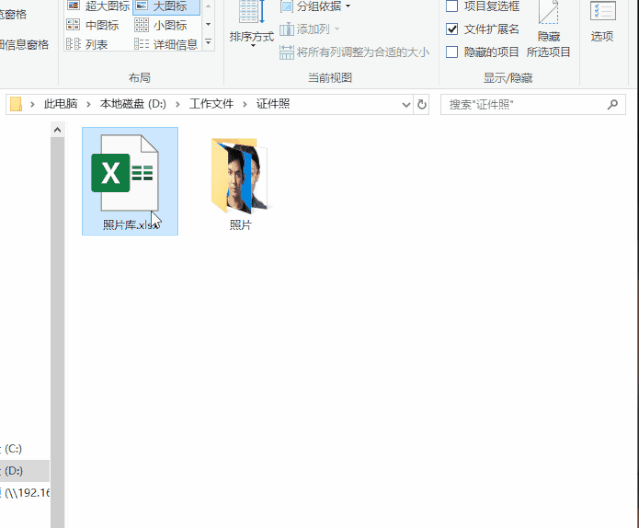The image size is (639, 528).
Task: Click the search magnifier icon
Action: pyautogui.click(x=613, y=105)
